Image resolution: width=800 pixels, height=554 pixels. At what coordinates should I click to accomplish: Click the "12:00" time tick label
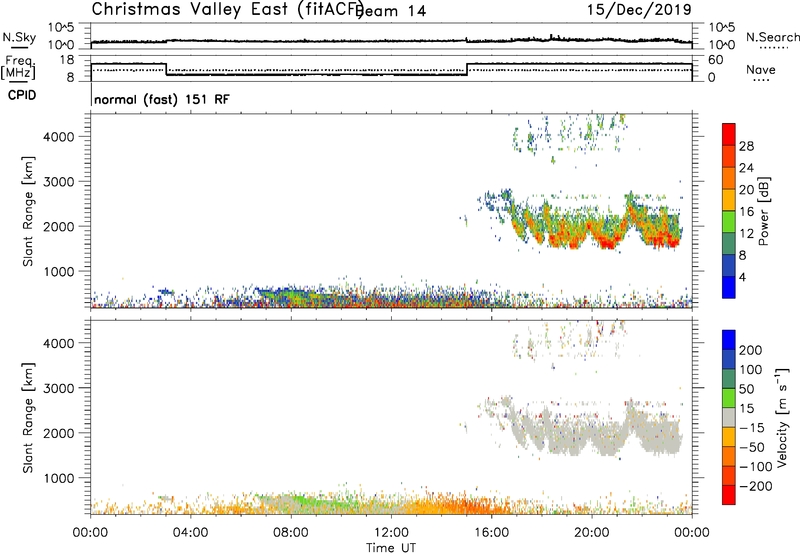tap(391, 533)
